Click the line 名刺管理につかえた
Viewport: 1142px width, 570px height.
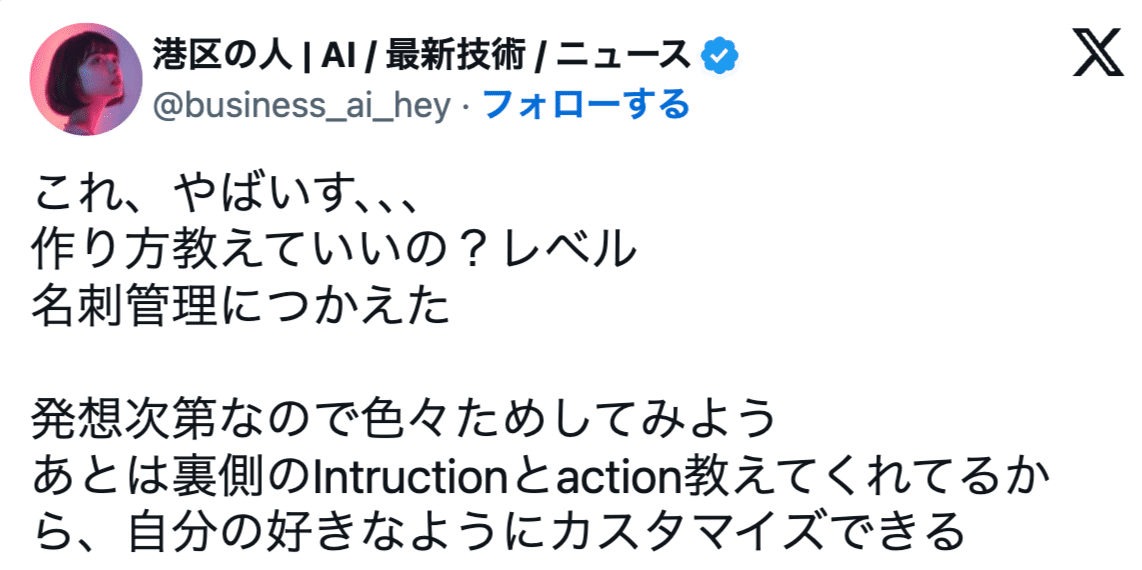click(x=242, y=309)
